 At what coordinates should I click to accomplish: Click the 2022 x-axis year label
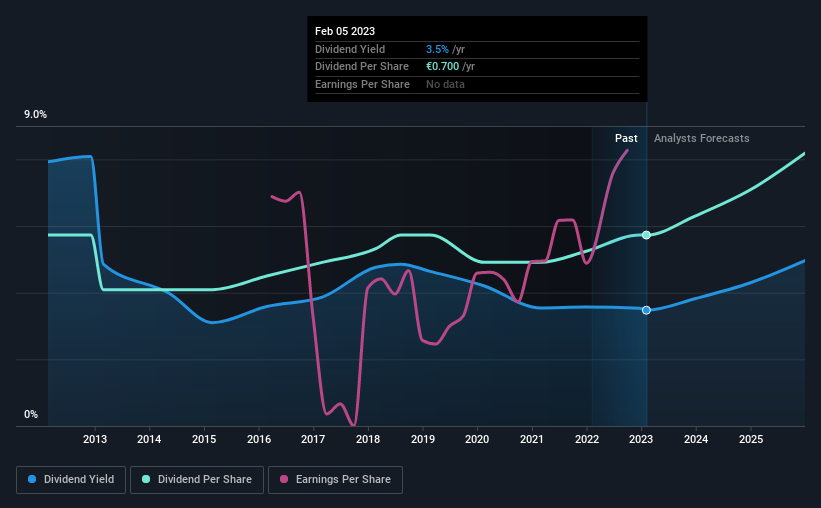[x=586, y=439]
